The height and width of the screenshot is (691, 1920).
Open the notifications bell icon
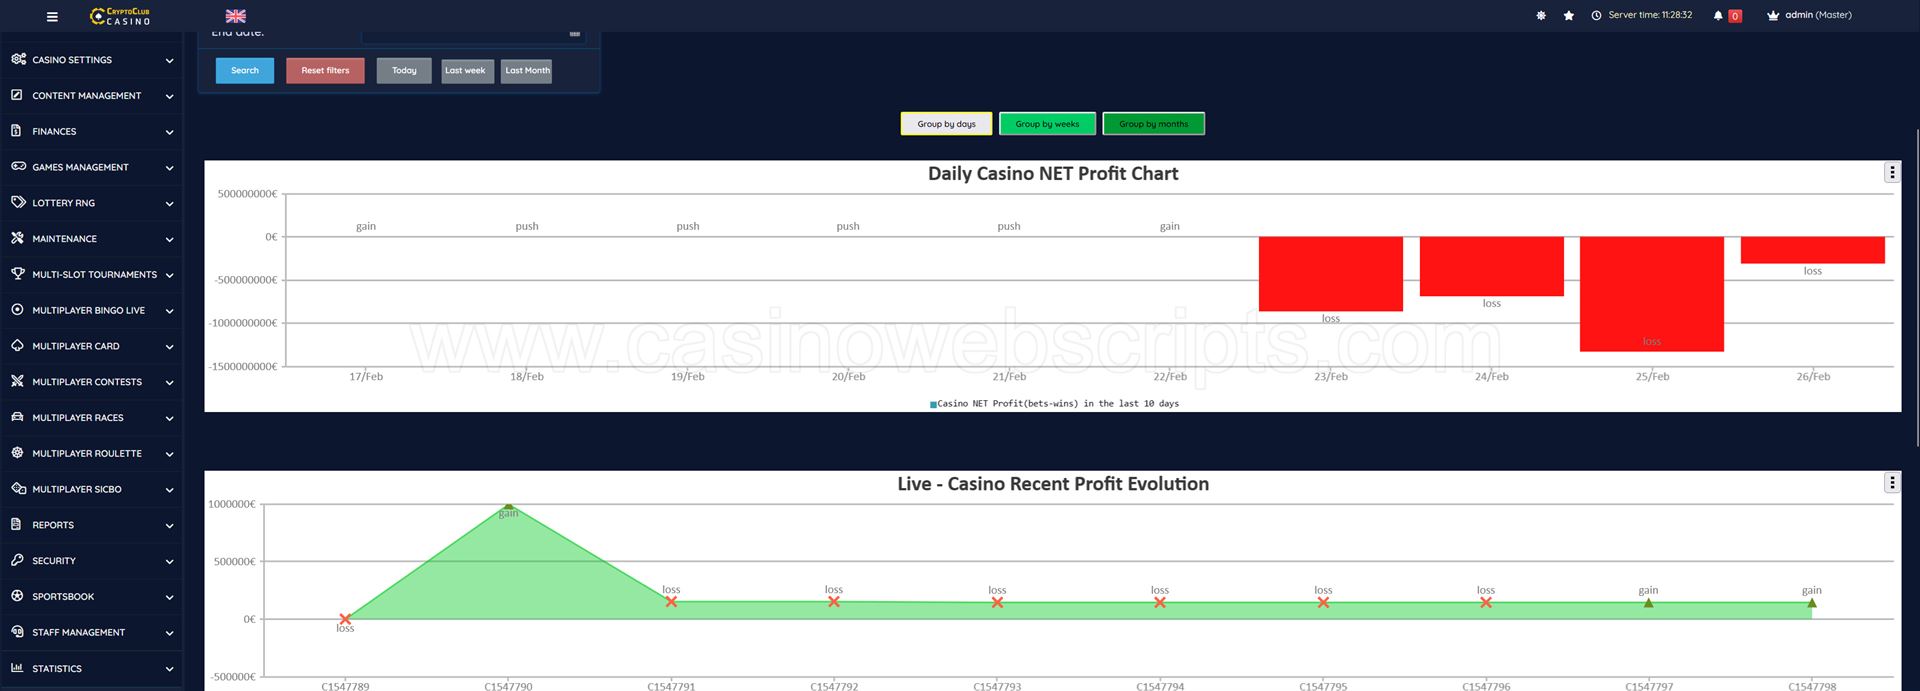pos(1718,16)
